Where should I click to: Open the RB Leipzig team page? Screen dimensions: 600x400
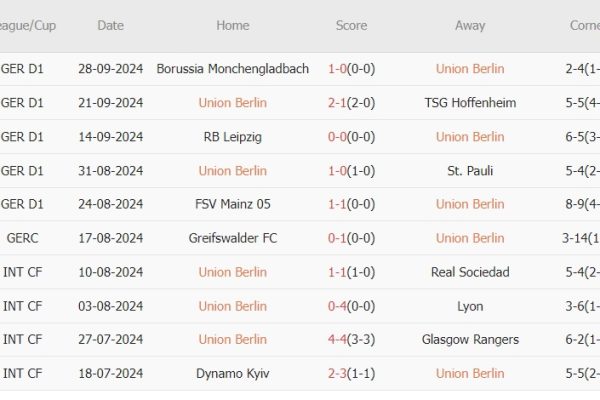233,137
